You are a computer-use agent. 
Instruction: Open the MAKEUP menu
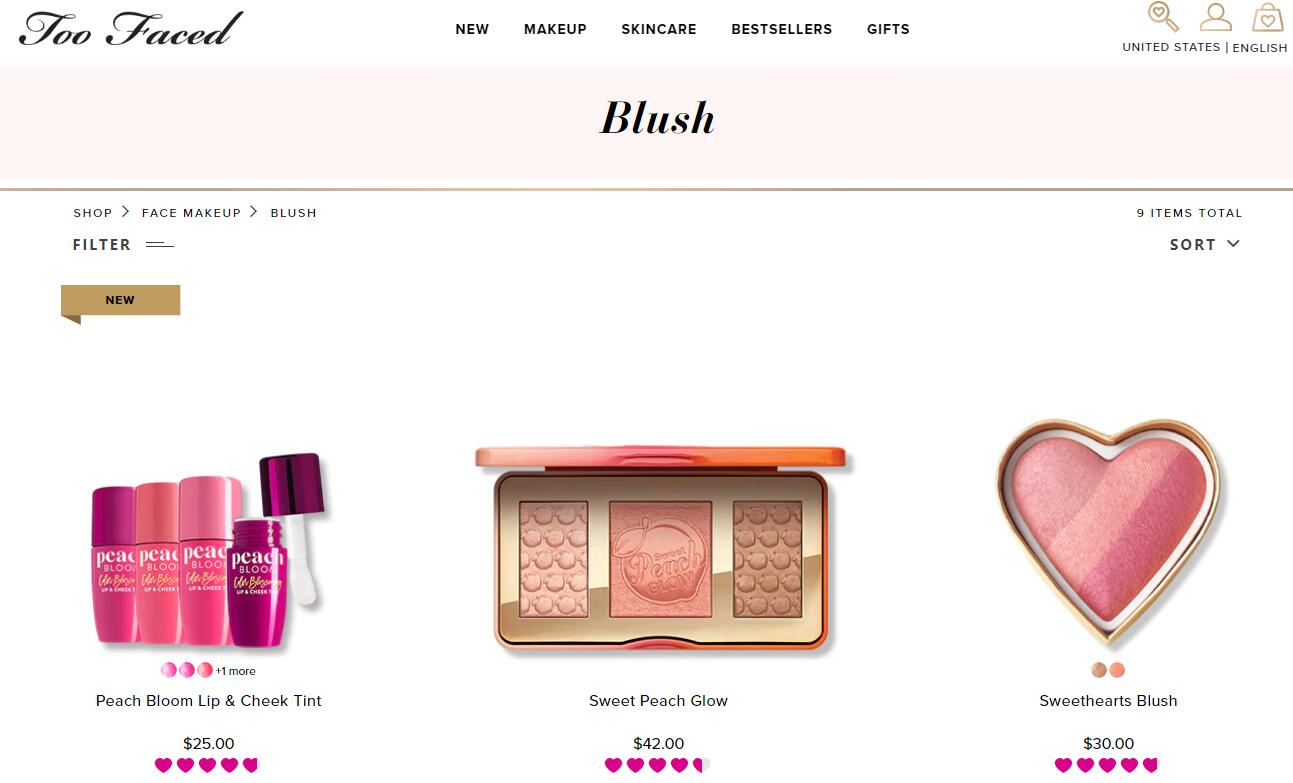555,29
